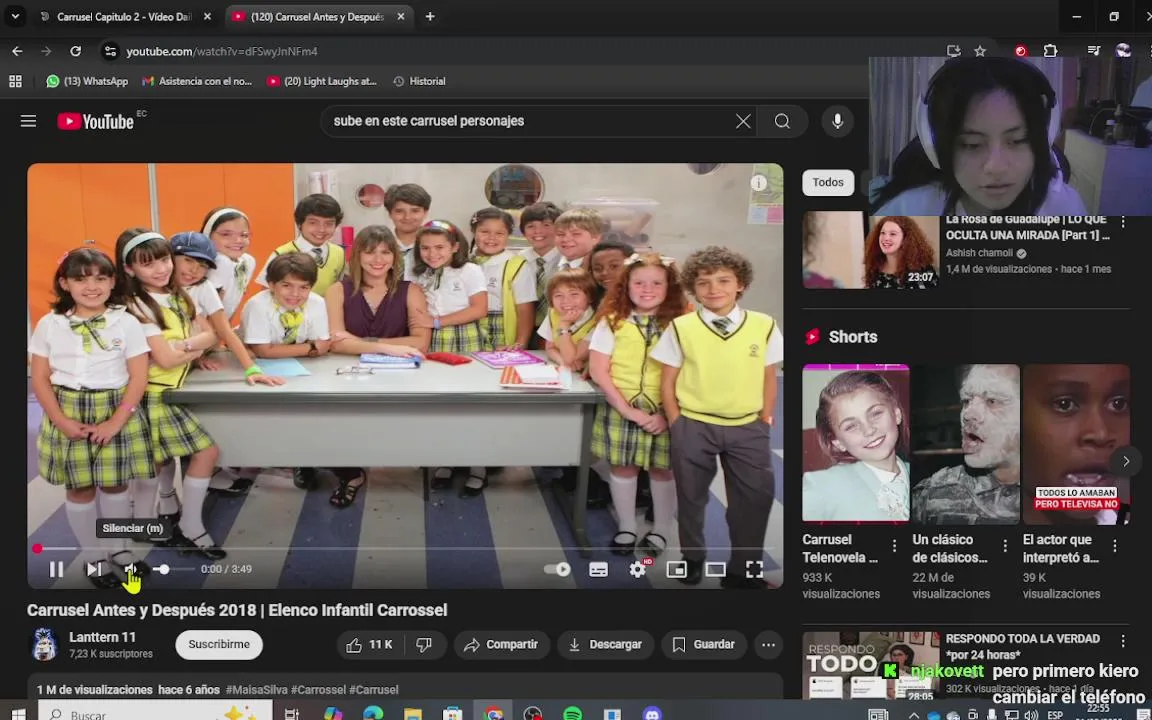Enter fullscreen mode
1152x720 pixels.
(755, 569)
